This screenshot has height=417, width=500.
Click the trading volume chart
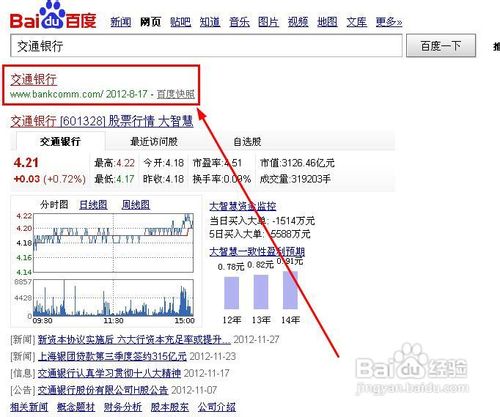coord(113,298)
